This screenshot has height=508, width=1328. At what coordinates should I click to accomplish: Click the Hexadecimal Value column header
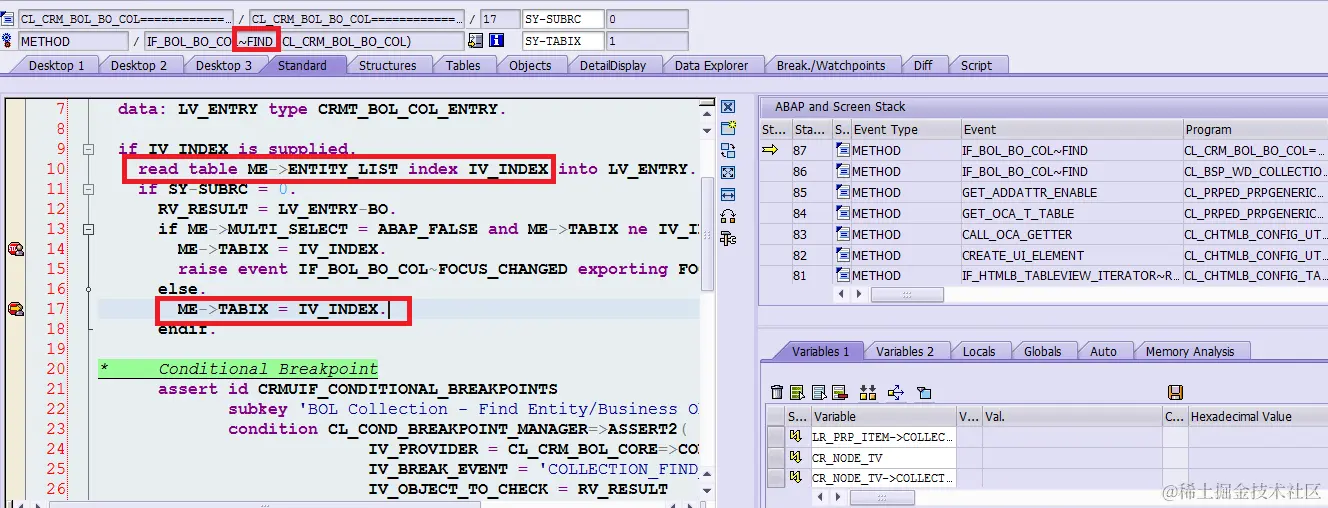pos(1257,416)
